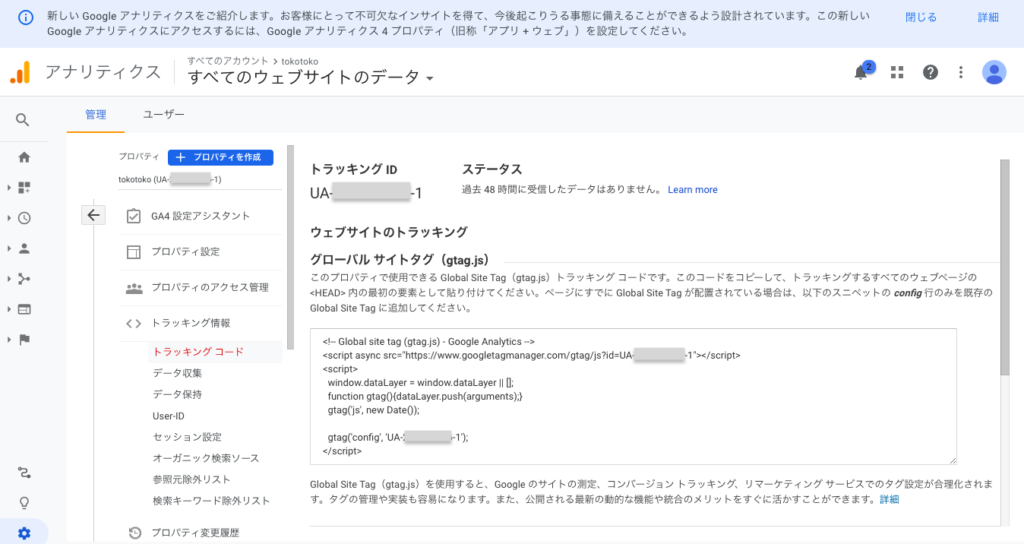Open the Realtime clock icon
The width and height of the screenshot is (1024, 544).
point(24,218)
